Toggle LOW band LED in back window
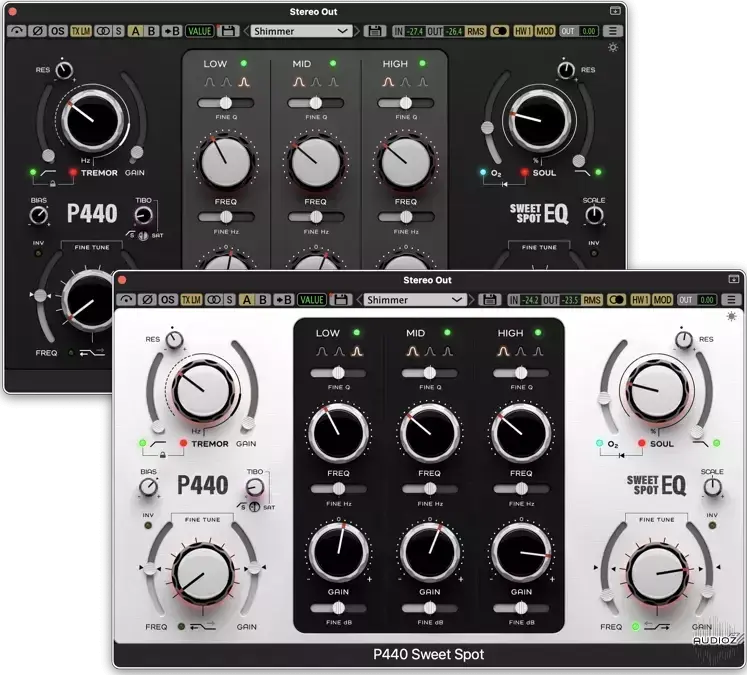The height and width of the screenshot is (675, 747). click(x=244, y=63)
